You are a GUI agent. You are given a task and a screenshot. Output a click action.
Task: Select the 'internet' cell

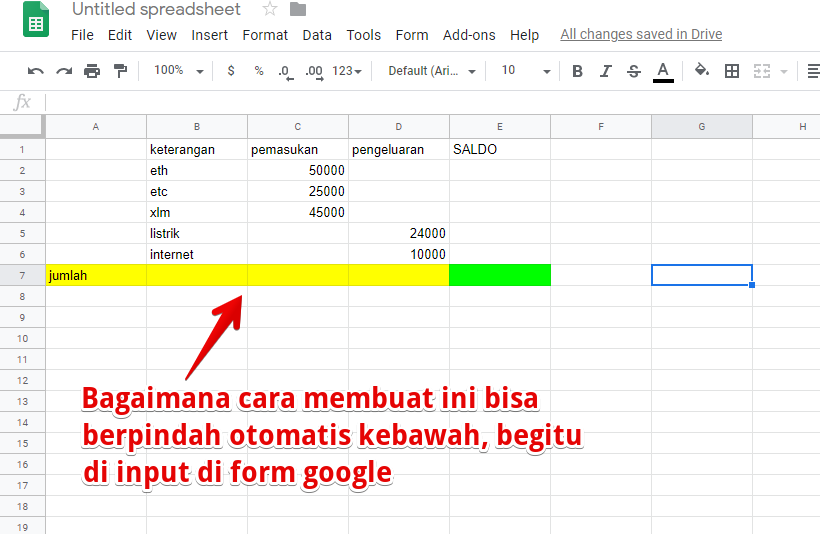coord(197,254)
